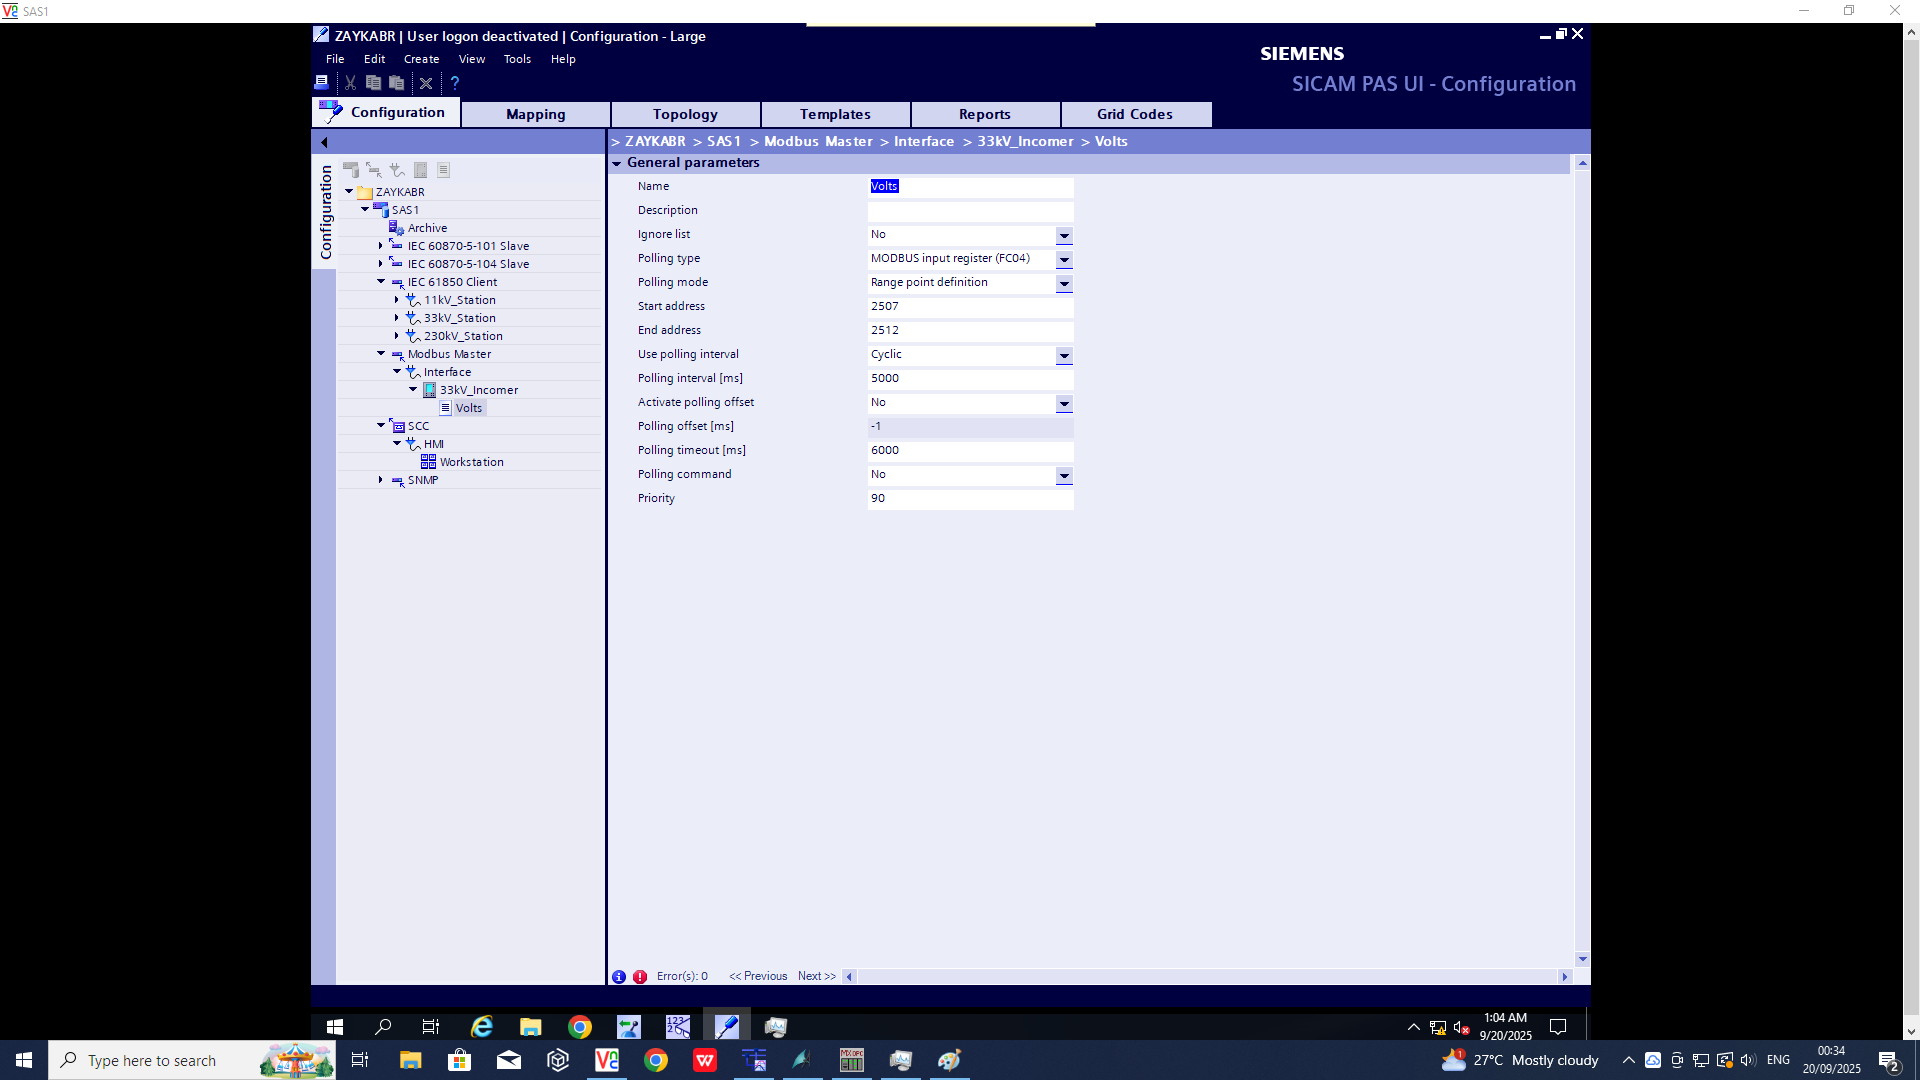Select the 33kV_Station tree item
Image resolution: width=1920 pixels, height=1080 pixels.
(x=459, y=318)
